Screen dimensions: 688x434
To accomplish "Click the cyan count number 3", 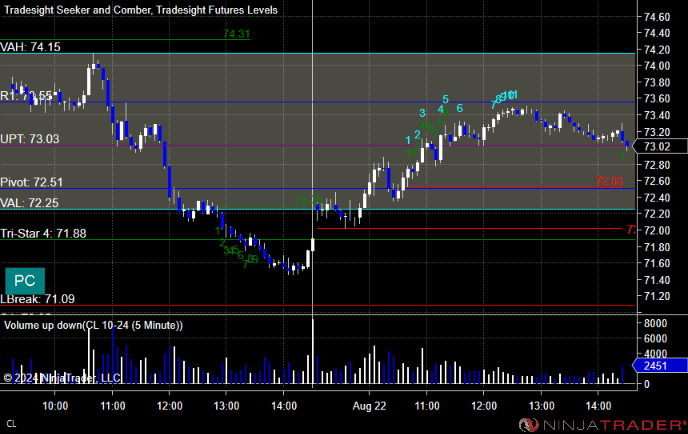I will point(422,113).
